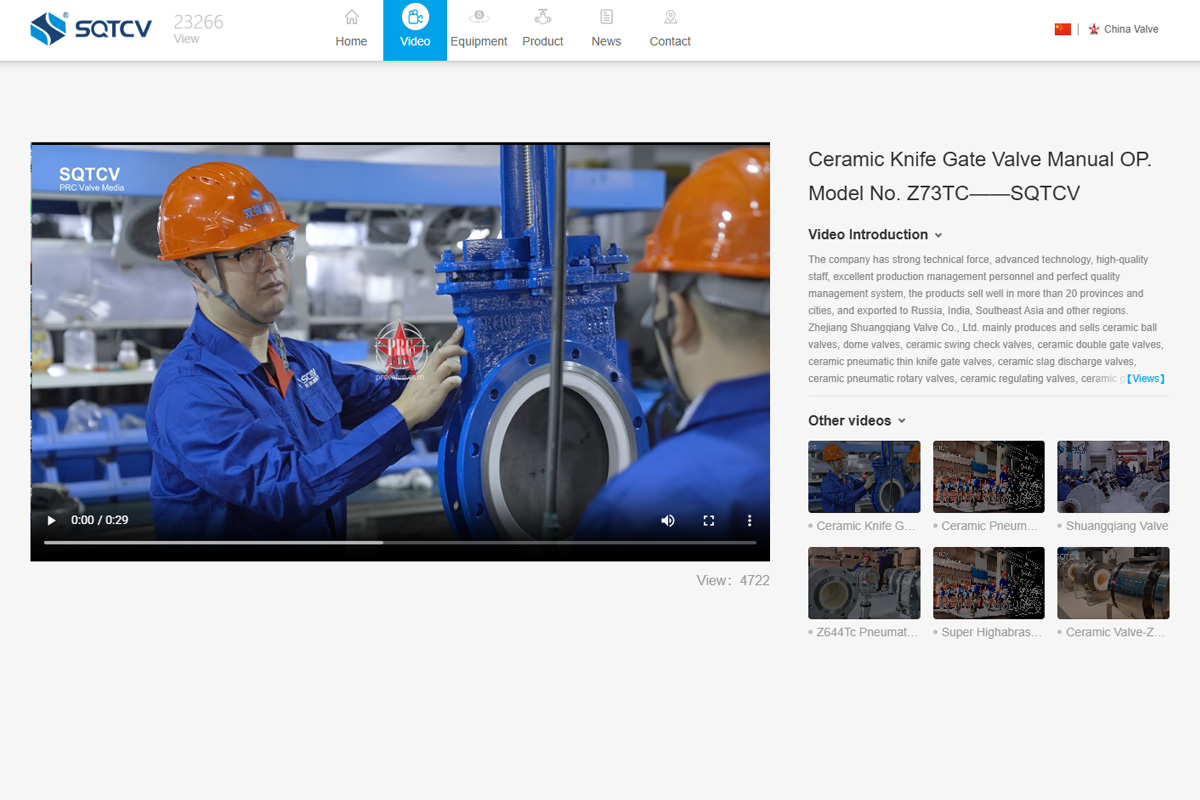Open the Product nav icon
Viewport: 1200px width, 800px height.
click(543, 17)
